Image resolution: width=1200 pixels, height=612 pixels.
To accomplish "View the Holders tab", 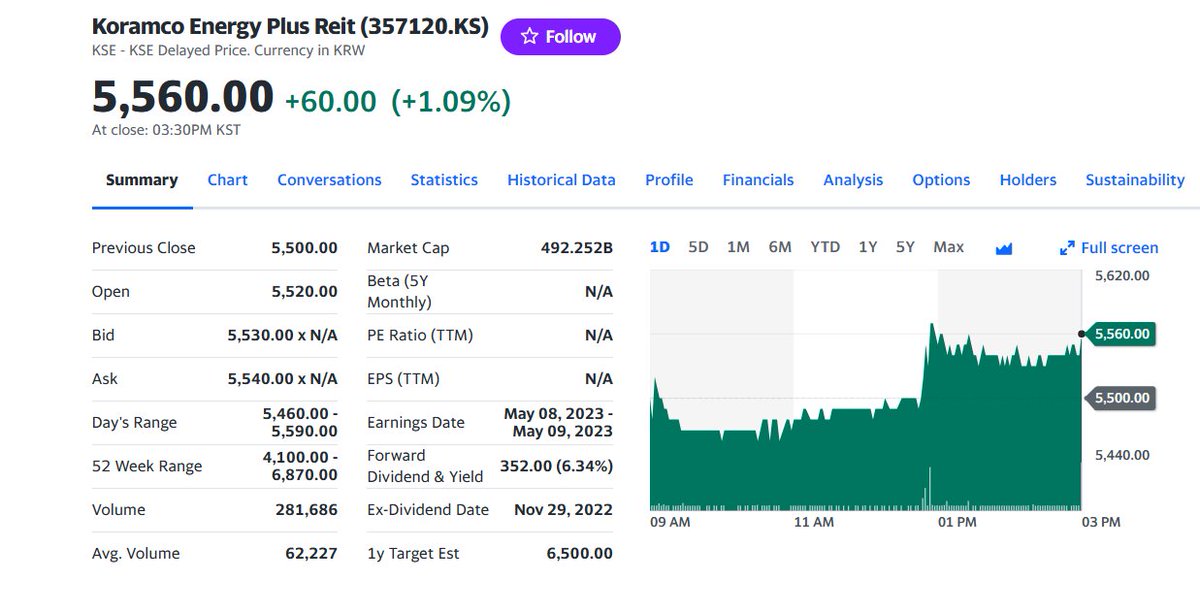I will point(1028,180).
